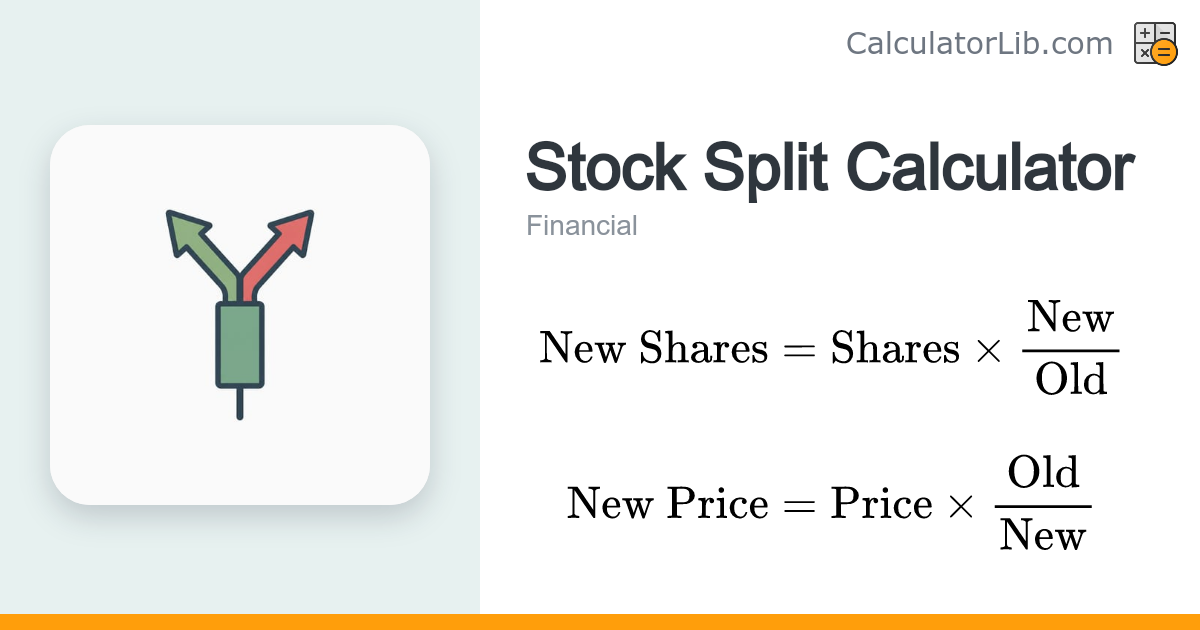The width and height of the screenshot is (1200, 630).
Task: Click the white rounded icon card
Action: pos(240,315)
